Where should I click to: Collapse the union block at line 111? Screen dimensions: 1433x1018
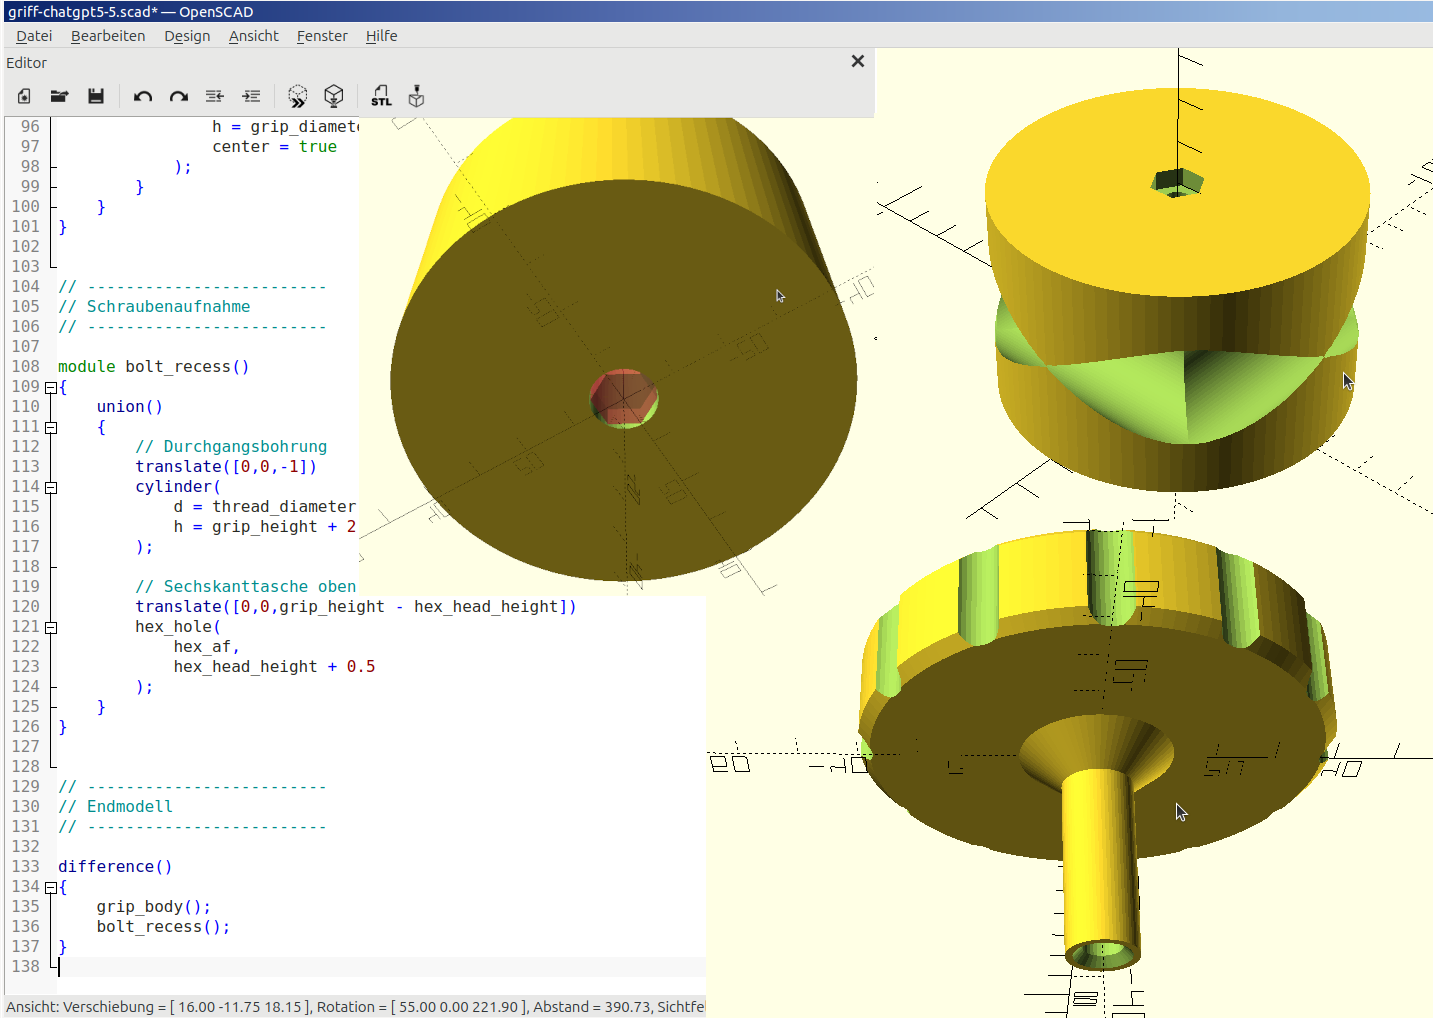tap(51, 427)
